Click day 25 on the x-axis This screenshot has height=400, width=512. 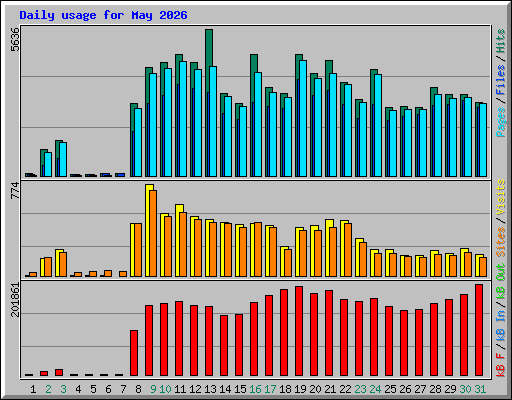(390, 389)
